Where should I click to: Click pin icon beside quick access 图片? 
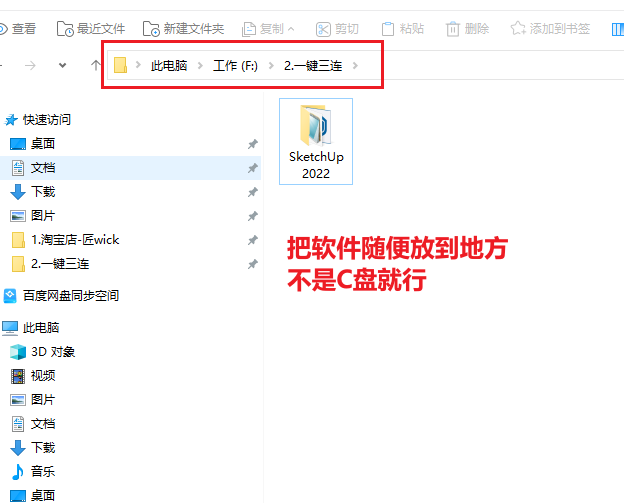click(x=252, y=216)
